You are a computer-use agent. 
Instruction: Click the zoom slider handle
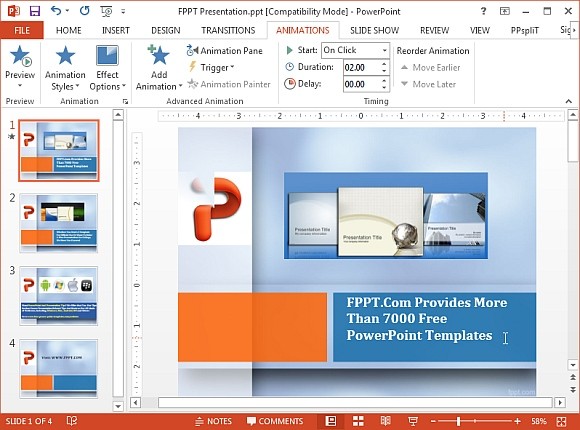tap(458, 421)
